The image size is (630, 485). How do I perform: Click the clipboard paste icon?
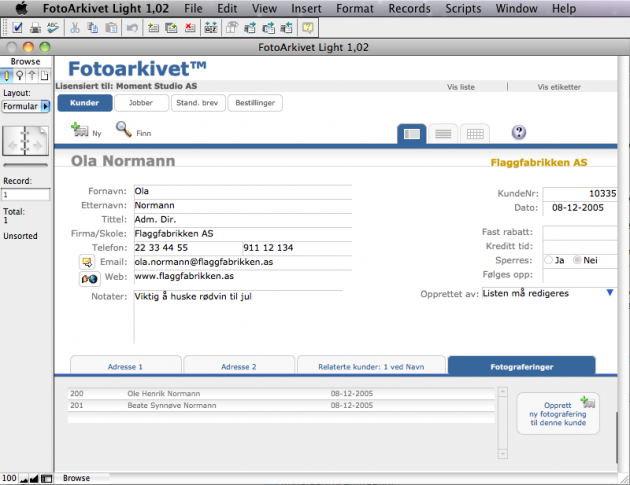[x=111, y=28]
